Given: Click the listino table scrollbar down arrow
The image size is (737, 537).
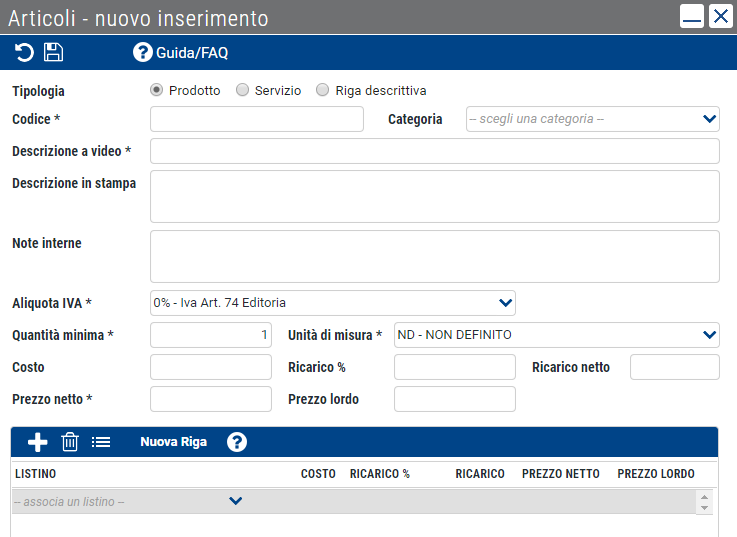Looking at the screenshot, I should point(704,508).
